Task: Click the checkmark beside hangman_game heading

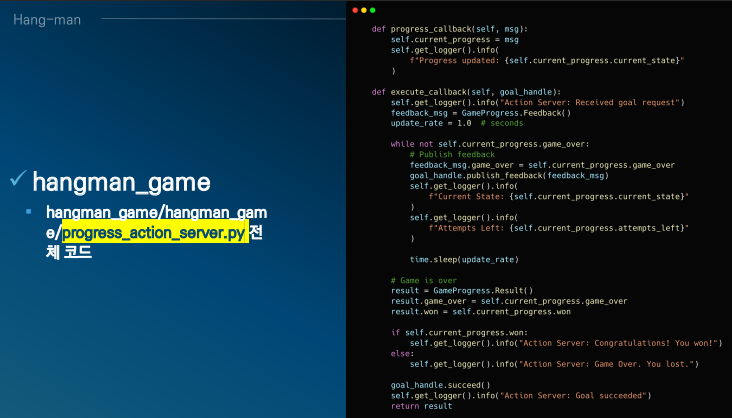Action: pyautogui.click(x=18, y=178)
